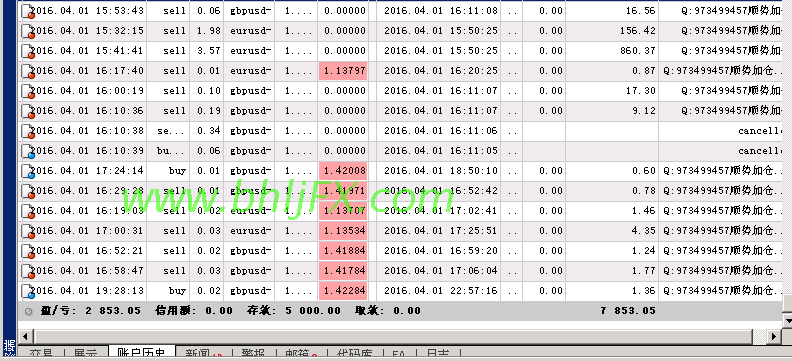Viewport: 792px width, 361px height.
Task: Click the order icon of the 16:17:40 eurusd trade
Action: (x=28, y=71)
